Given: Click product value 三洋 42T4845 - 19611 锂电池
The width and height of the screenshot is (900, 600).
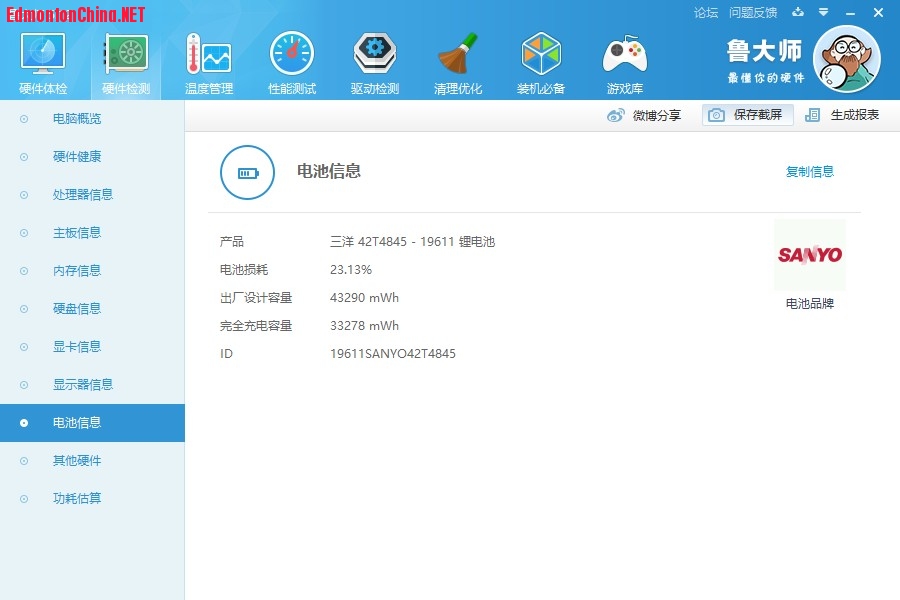Looking at the screenshot, I should (x=412, y=242).
